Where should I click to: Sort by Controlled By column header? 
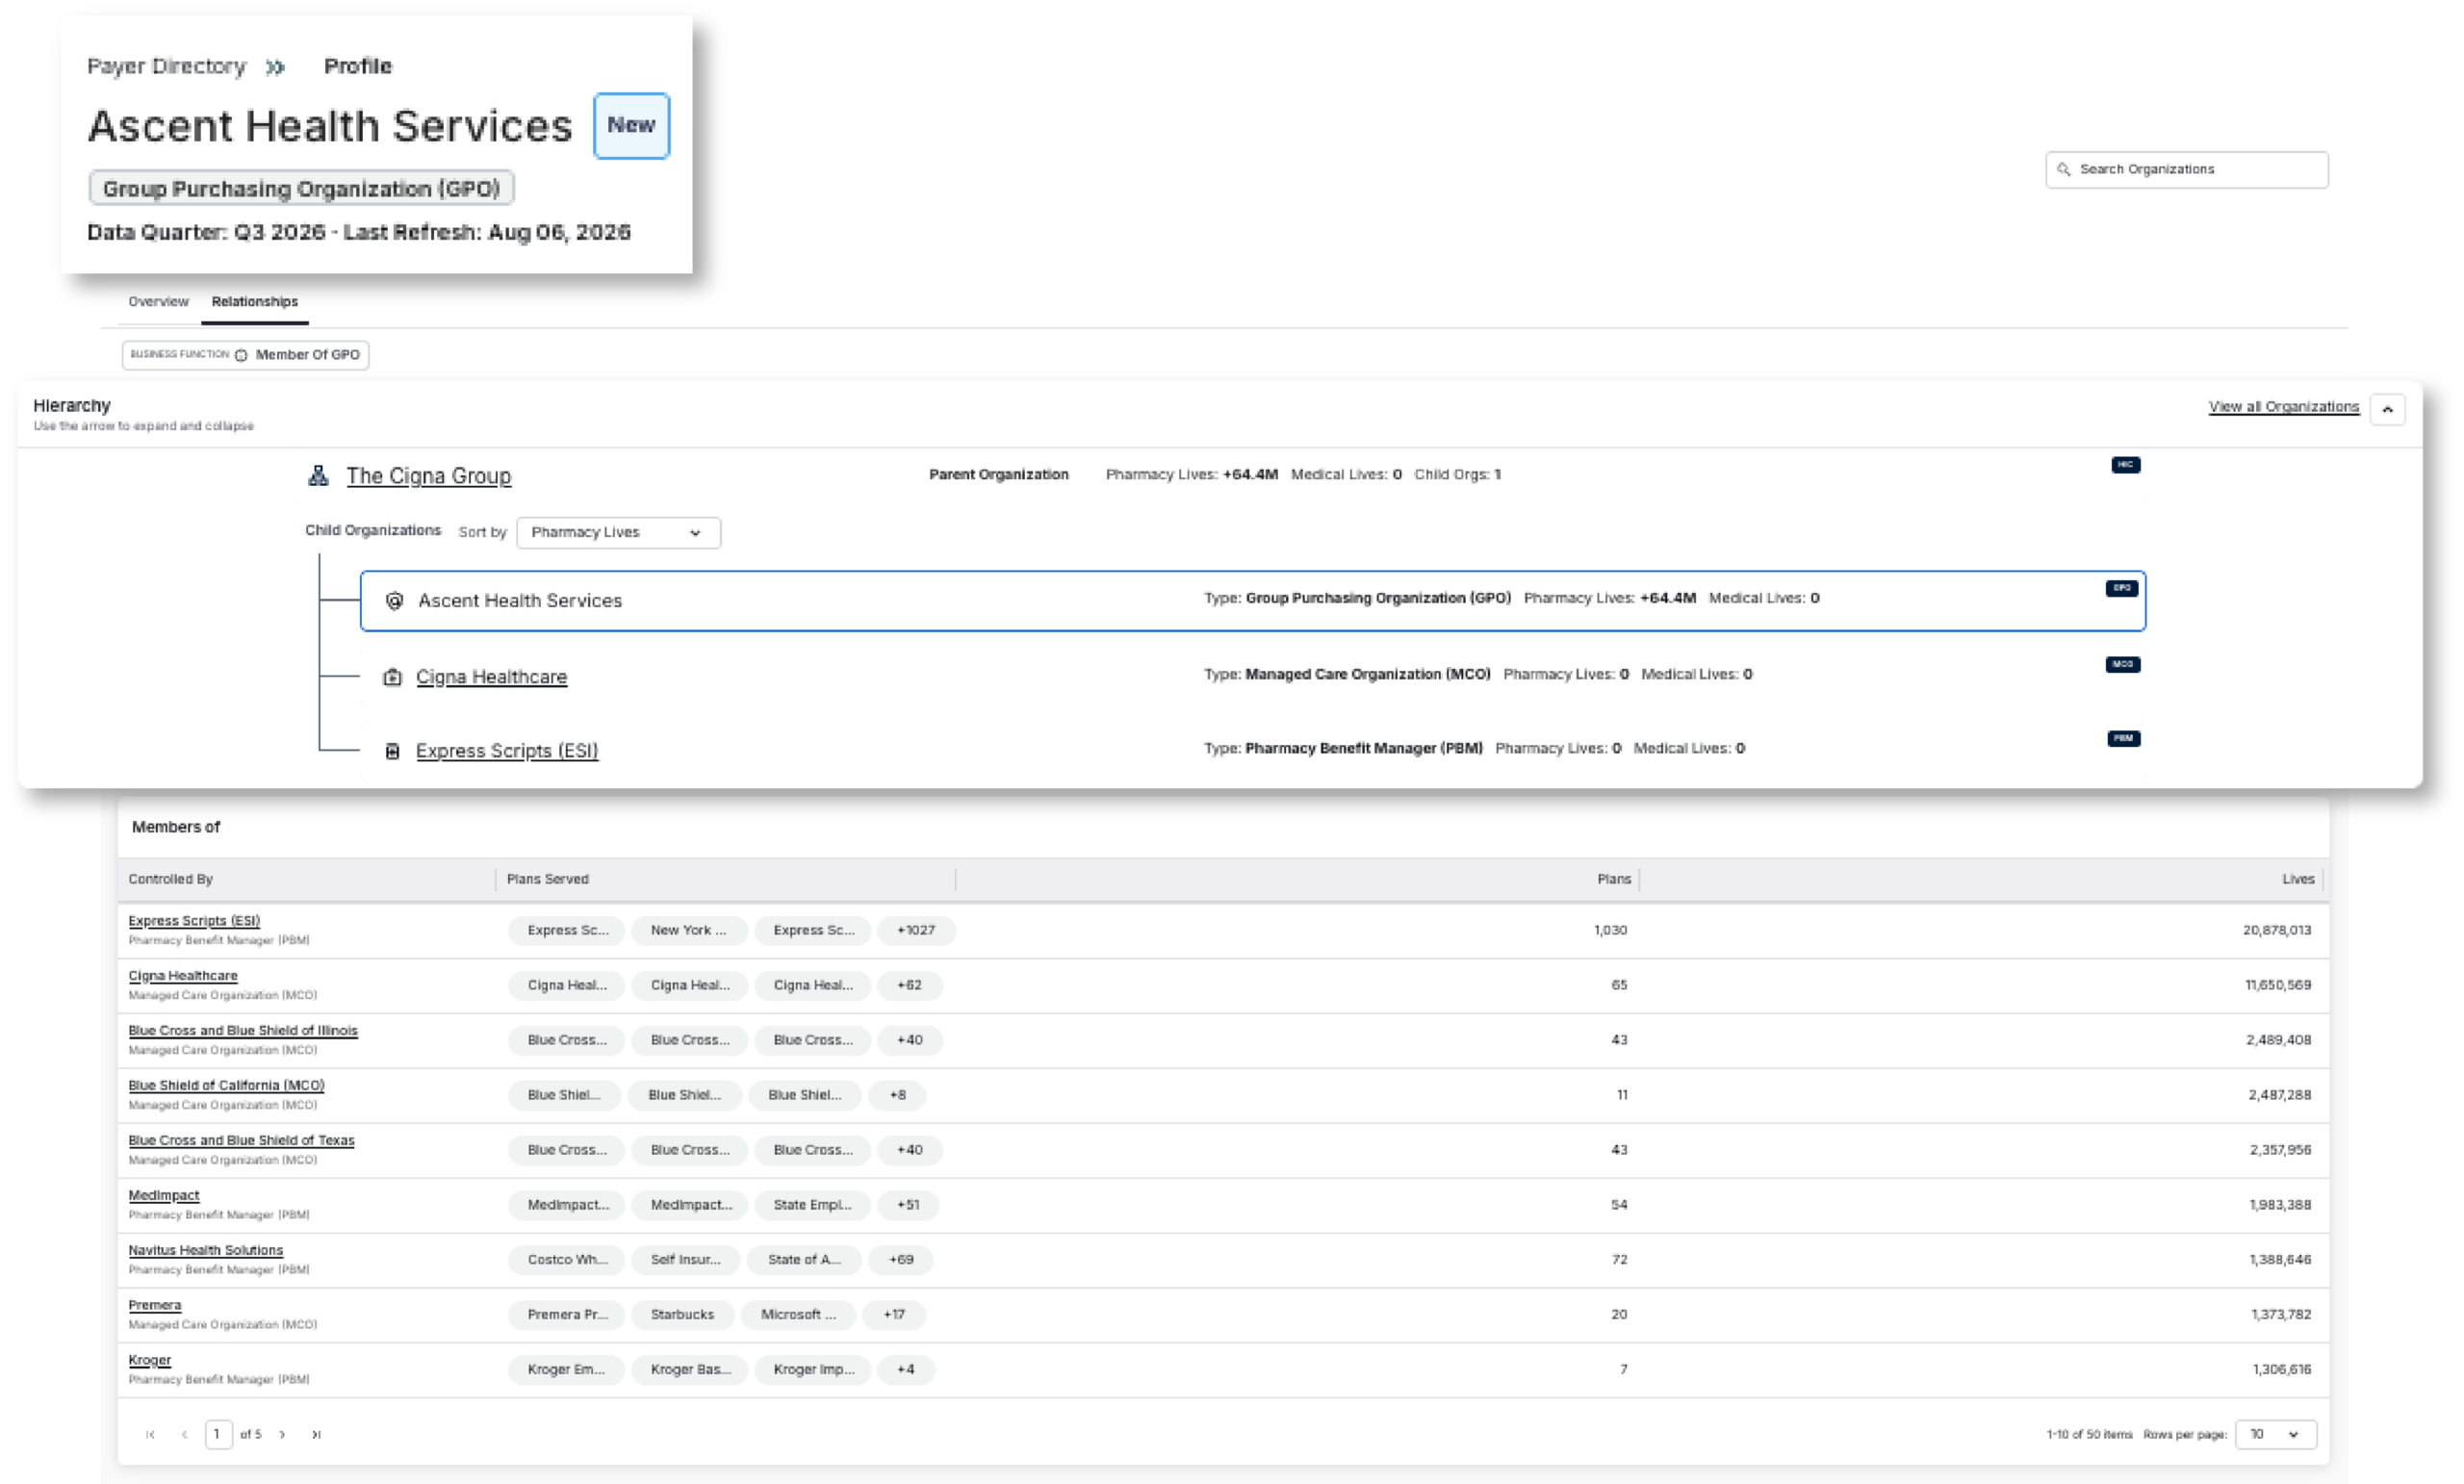[x=171, y=880]
